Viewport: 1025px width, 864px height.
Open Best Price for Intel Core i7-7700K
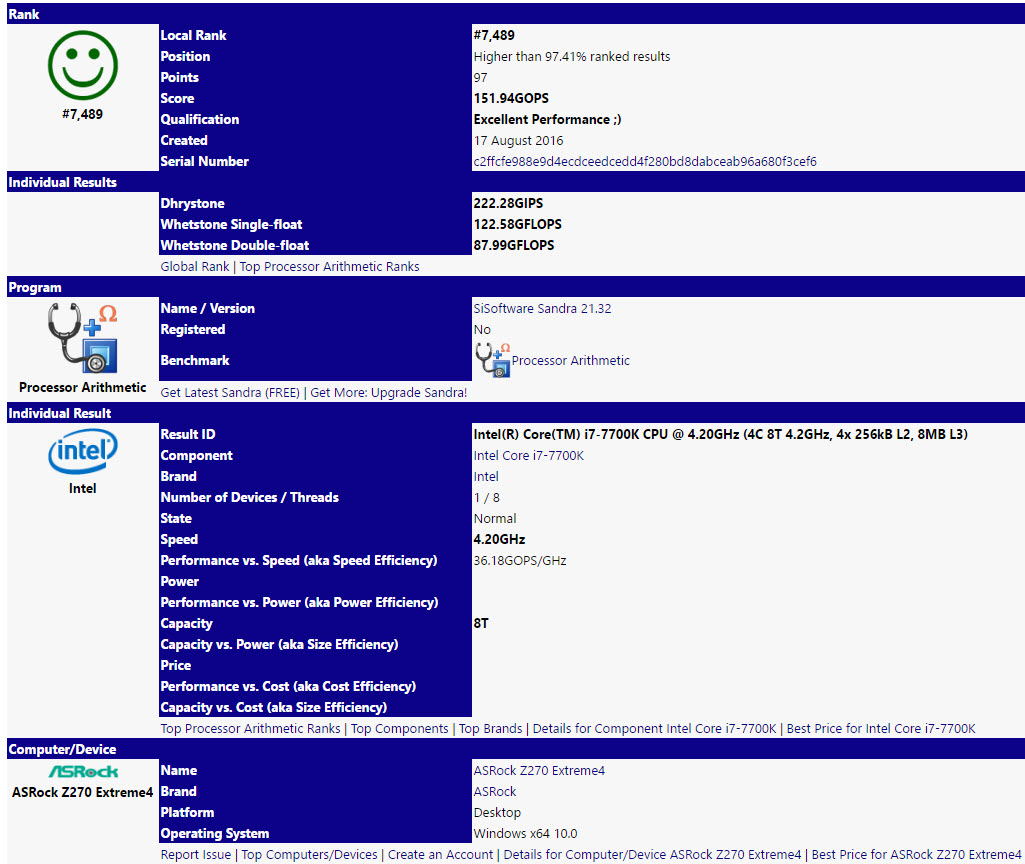(x=881, y=729)
